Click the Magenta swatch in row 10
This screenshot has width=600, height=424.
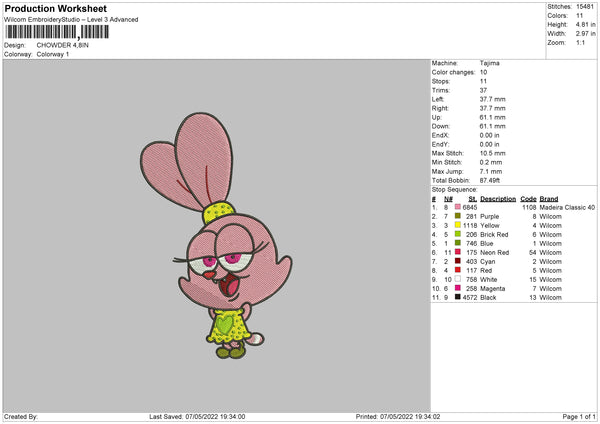pyautogui.click(x=457, y=288)
